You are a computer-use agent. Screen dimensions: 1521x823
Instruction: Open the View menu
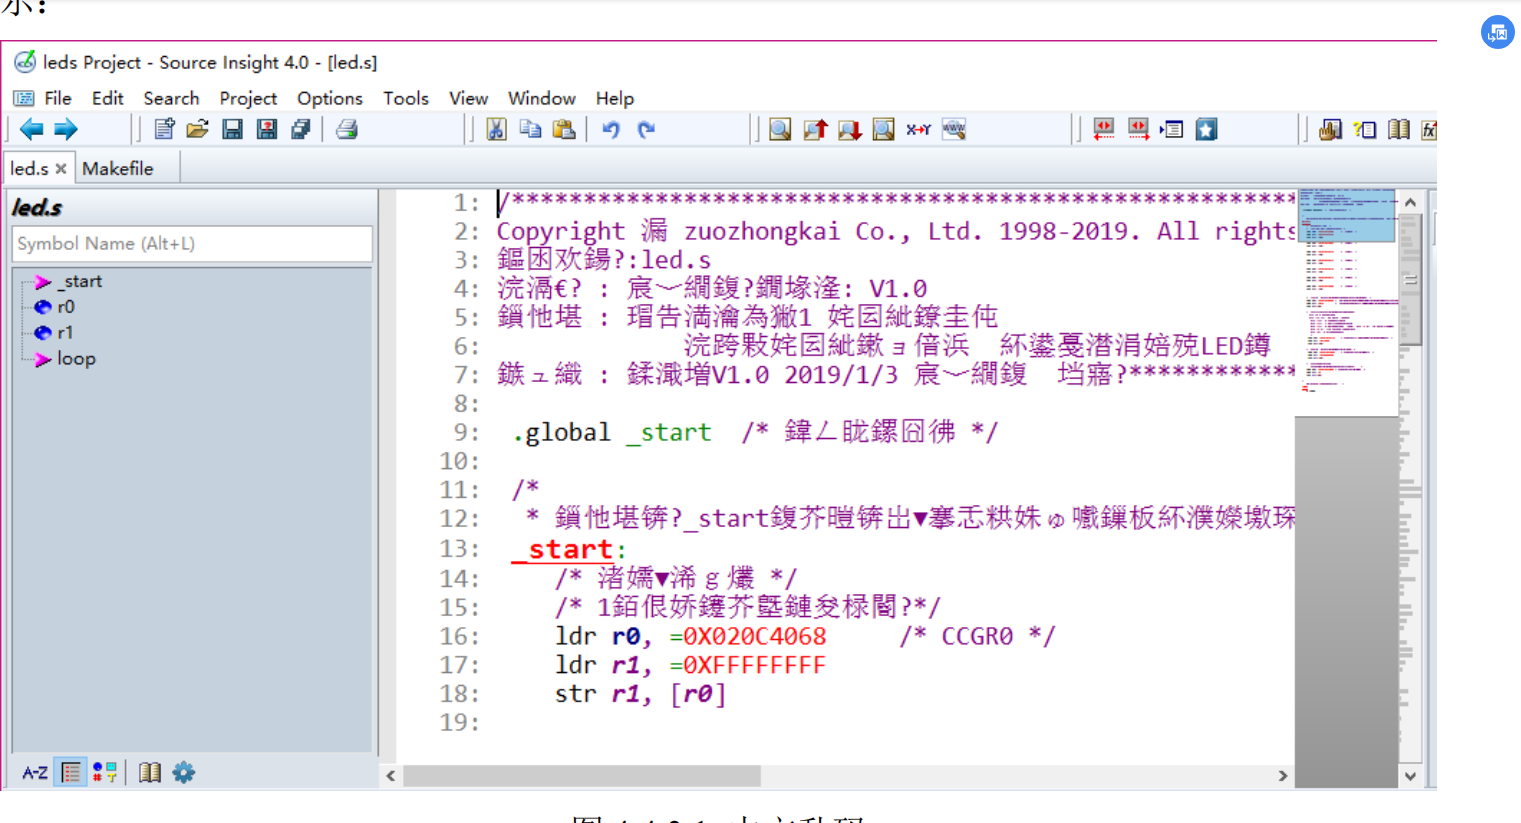pyautogui.click(x=468, y=98)
